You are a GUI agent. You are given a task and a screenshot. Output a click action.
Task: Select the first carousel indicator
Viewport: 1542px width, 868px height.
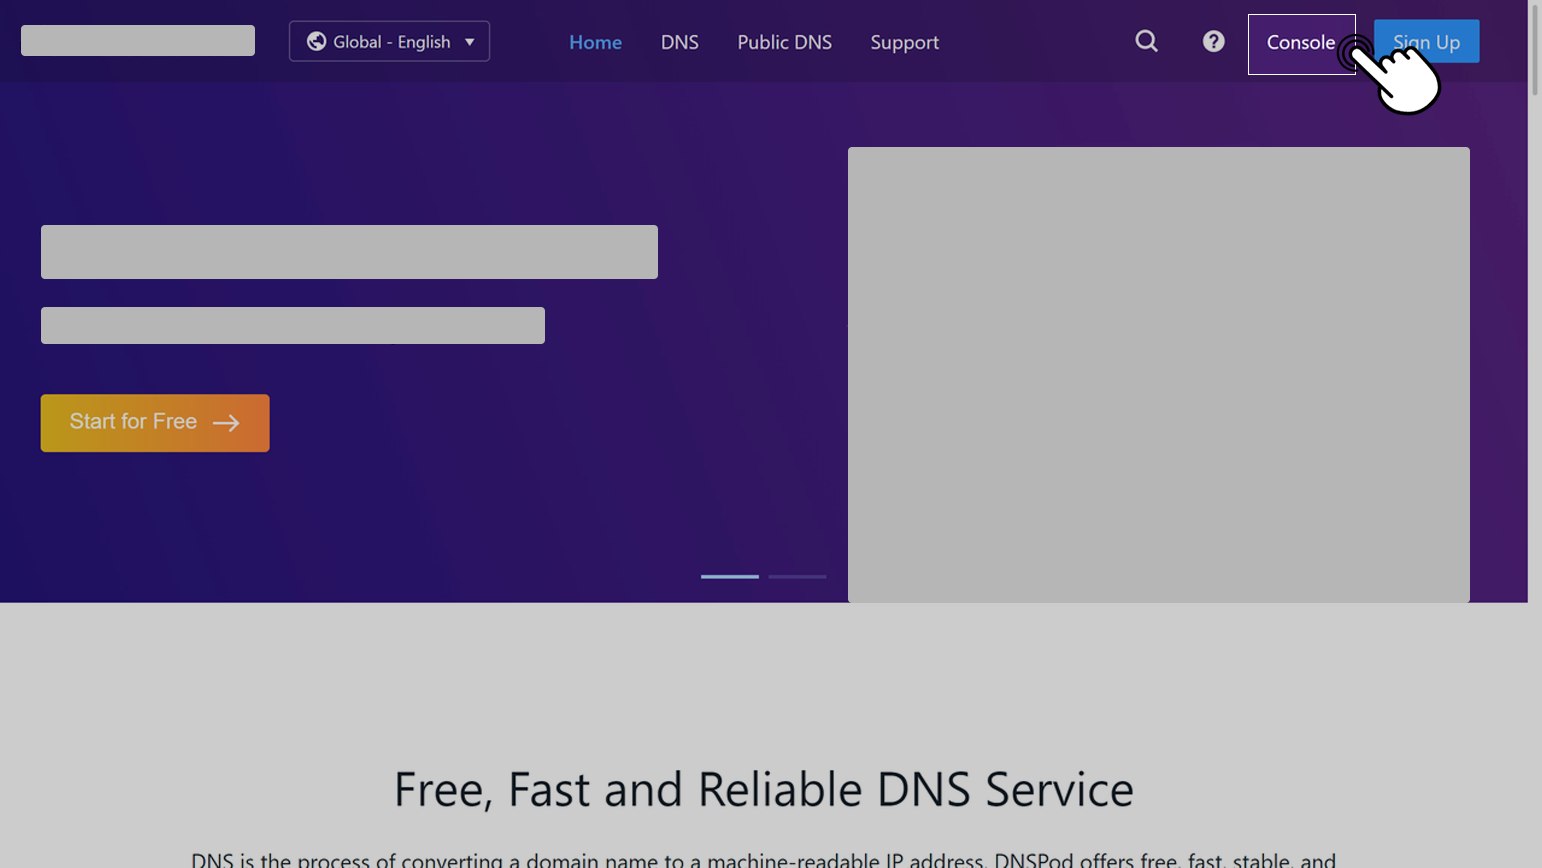pos(729,577)
